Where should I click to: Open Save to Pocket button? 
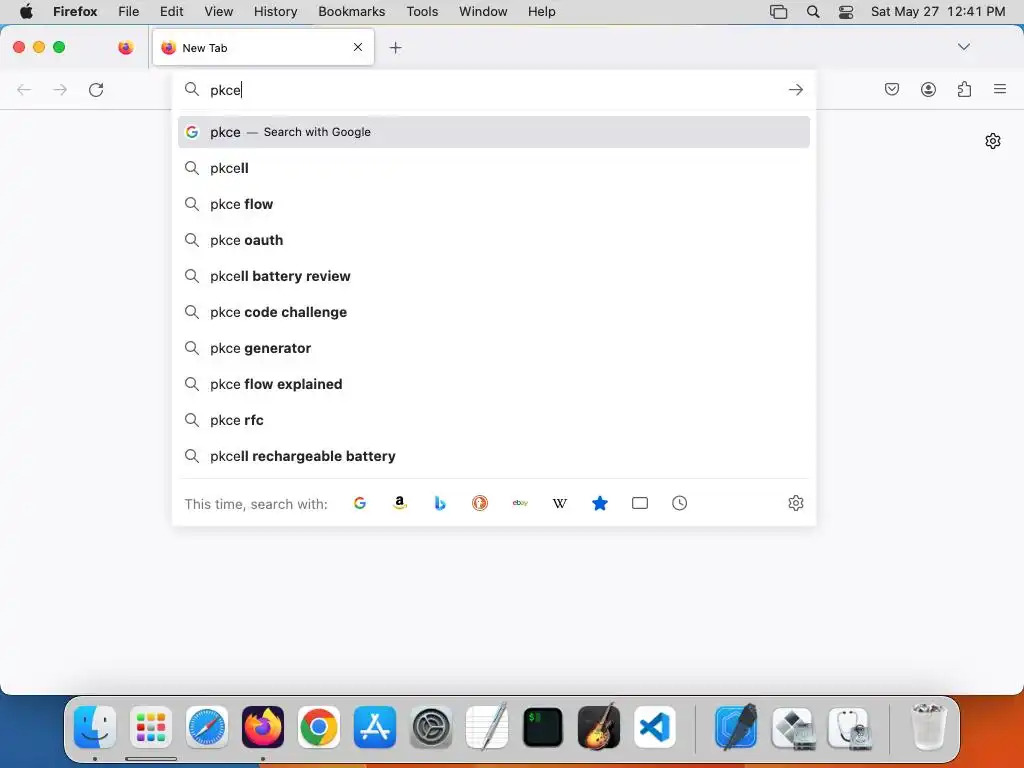(891, 89)
